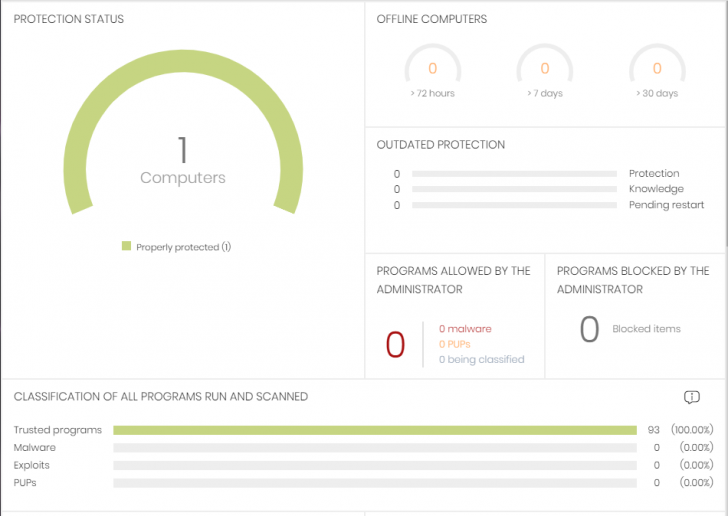Image resolution: width=728 pixels, height=516 pixels.
Task: Click PROGRAMS BLOCKED BY THE ADMINISTRATOR title
Action: (633, 280)
